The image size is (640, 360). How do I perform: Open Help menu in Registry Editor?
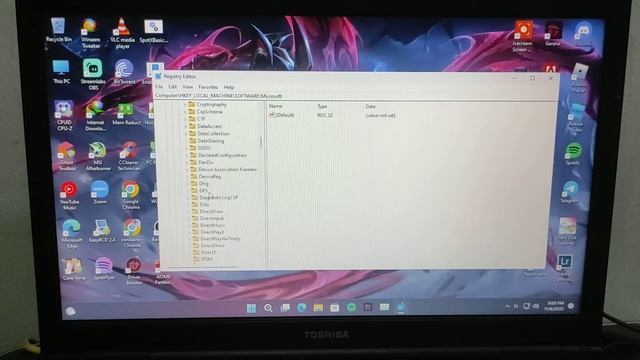229,87
